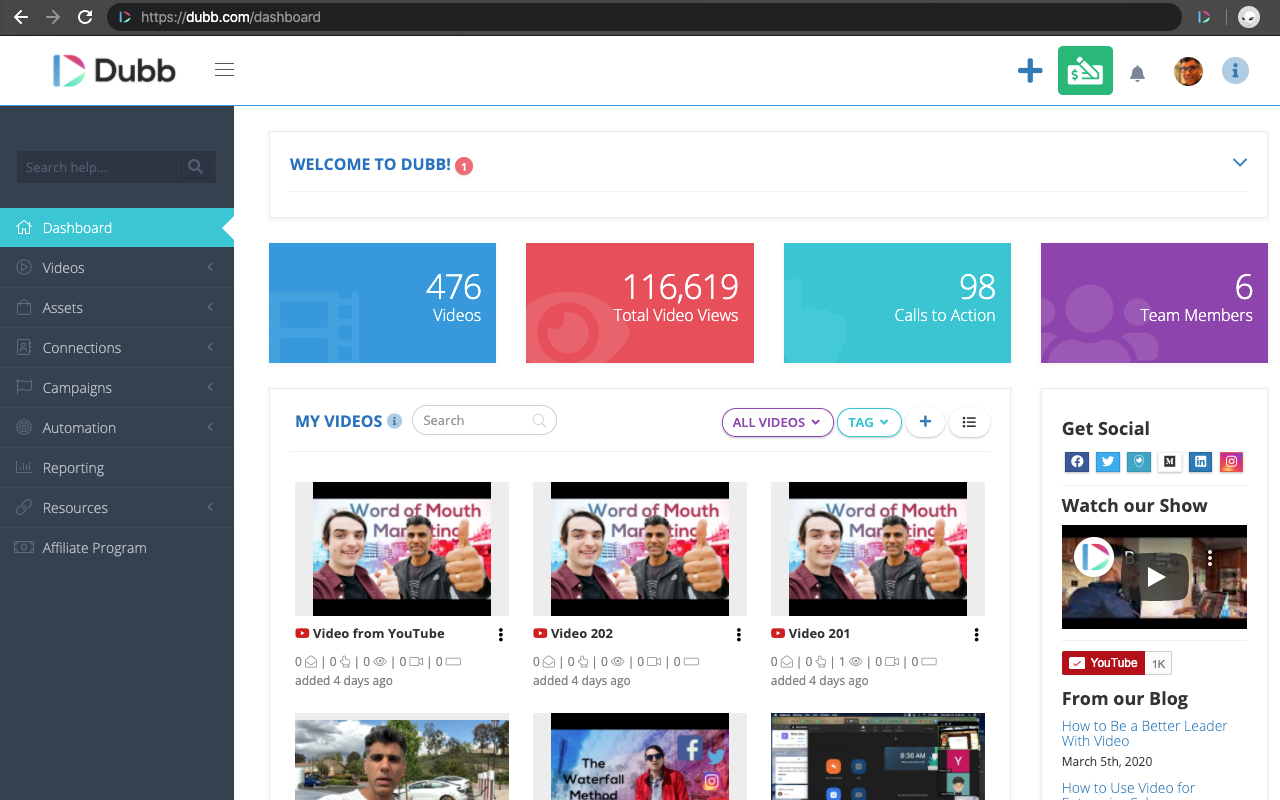Open Reporting in sidebar

[x=117, y=468]
